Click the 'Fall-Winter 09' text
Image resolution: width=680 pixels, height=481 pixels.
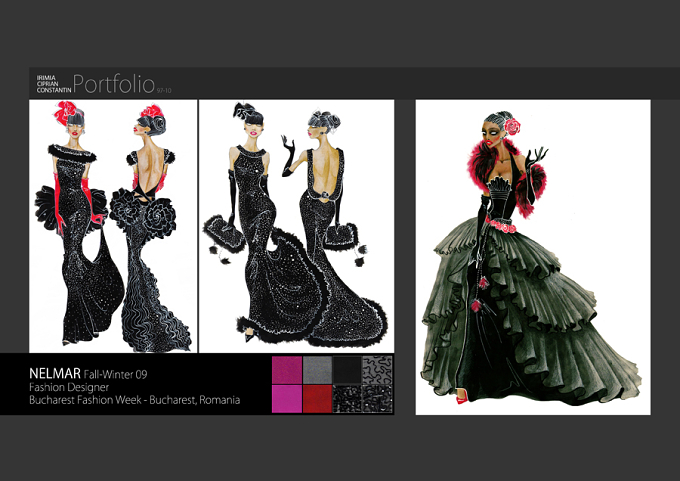coord(115,374)
